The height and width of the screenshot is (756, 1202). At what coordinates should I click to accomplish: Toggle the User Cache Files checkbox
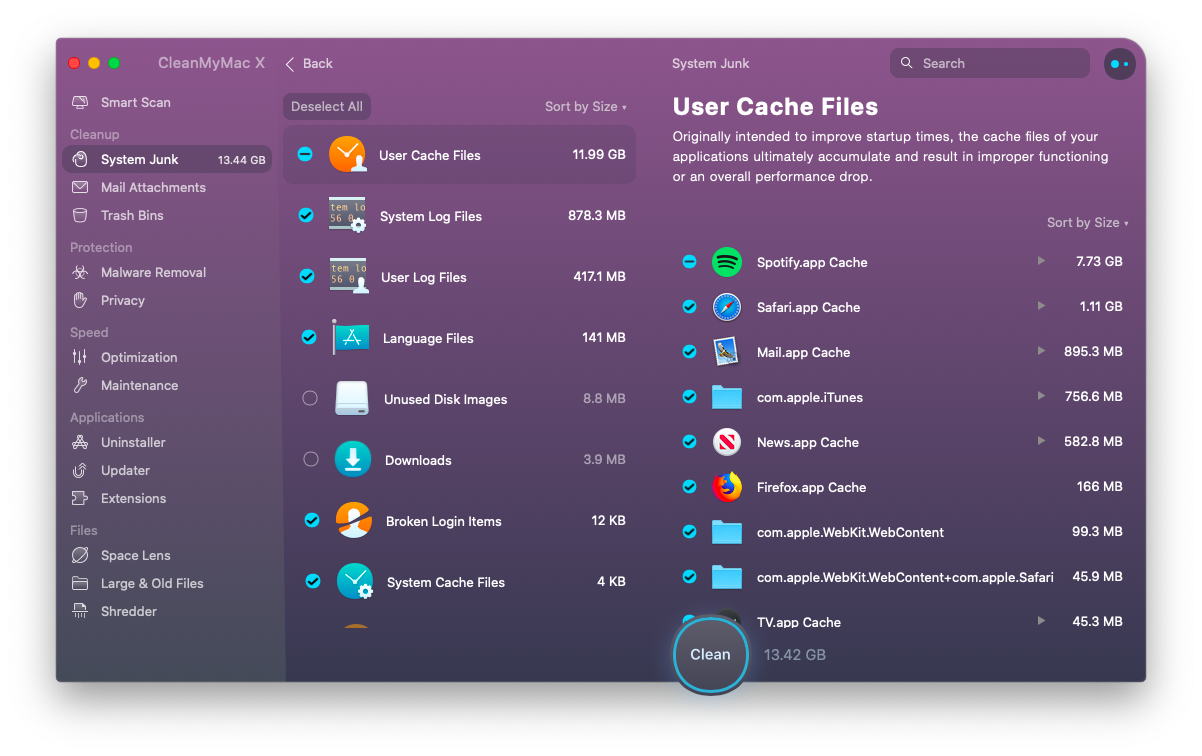coord(305,154)
